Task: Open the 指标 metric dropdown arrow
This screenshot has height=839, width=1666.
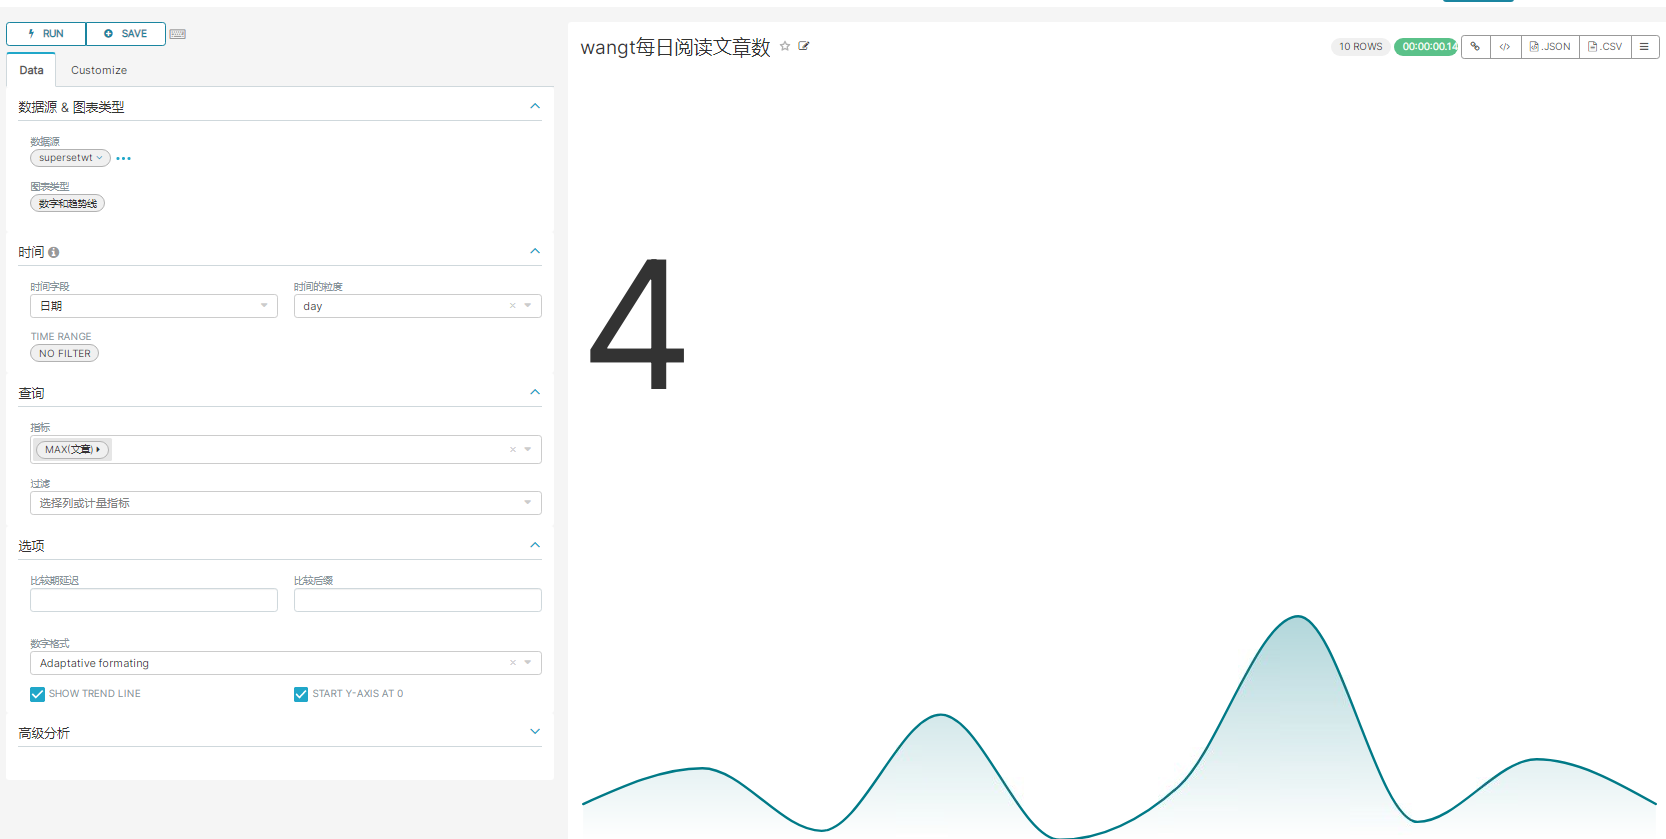Action: point(528,450)
